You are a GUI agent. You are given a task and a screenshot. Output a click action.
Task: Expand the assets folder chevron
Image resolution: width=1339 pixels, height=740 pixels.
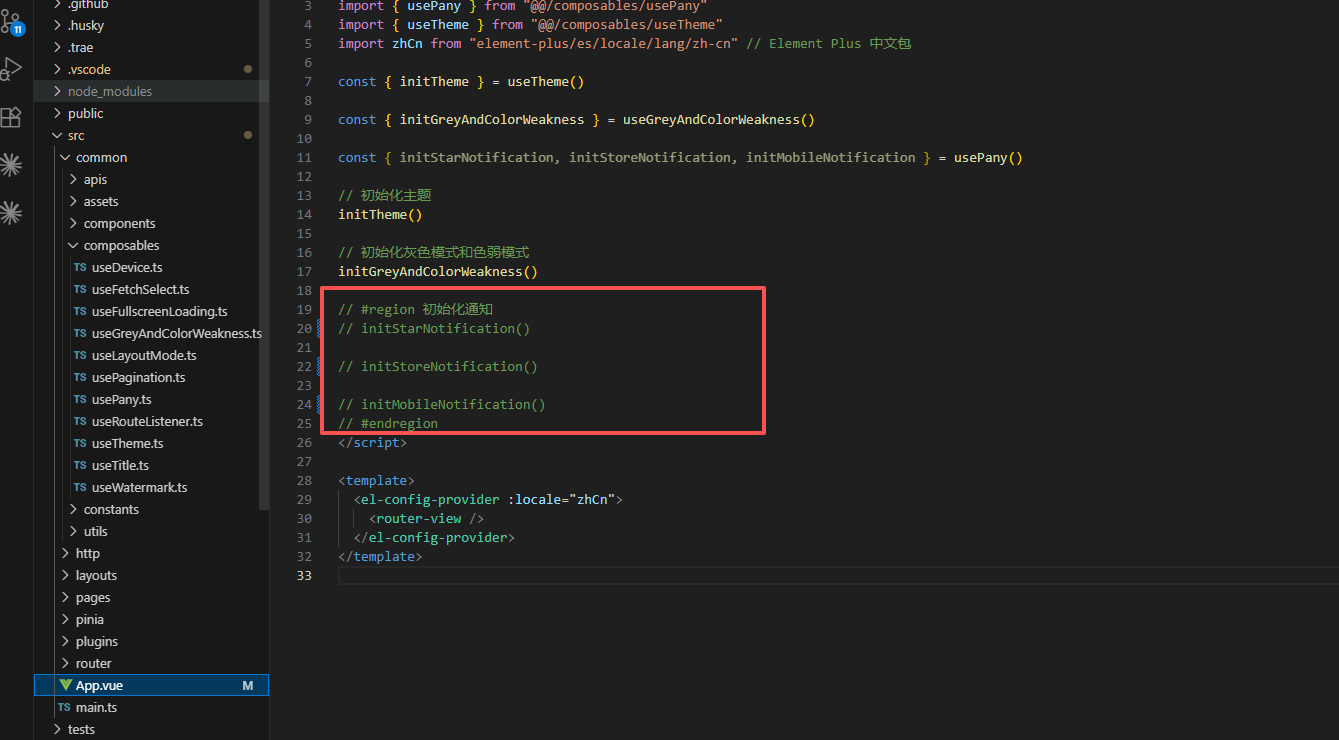tap(73, 201)
